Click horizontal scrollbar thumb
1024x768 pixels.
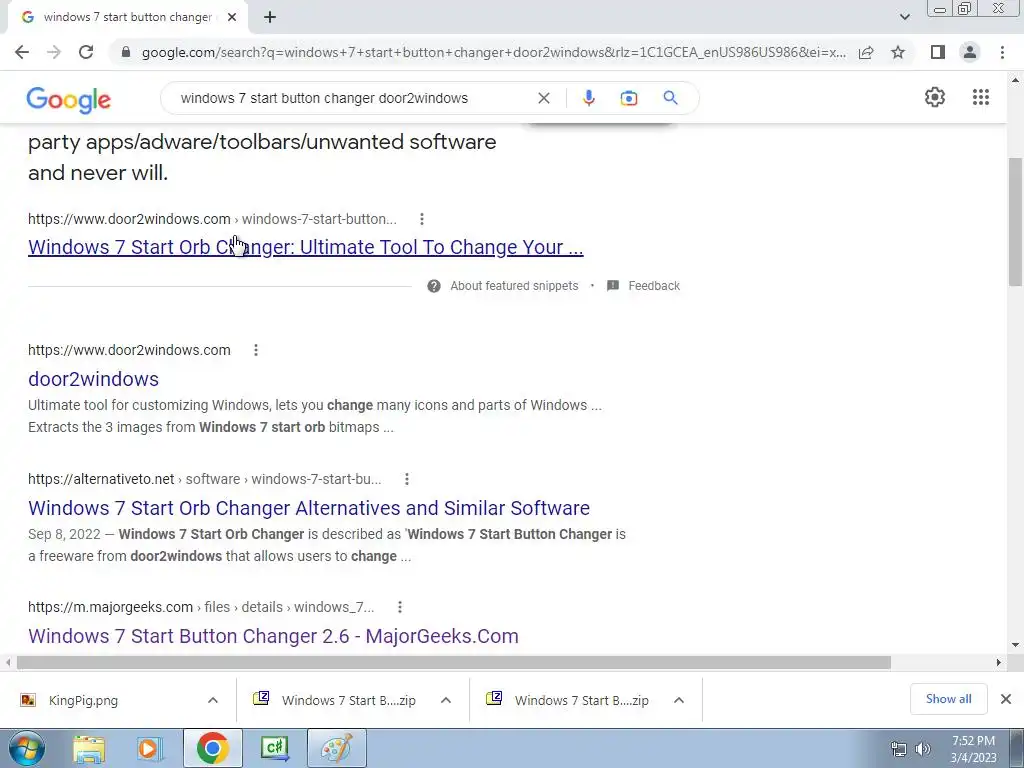click(454, 663)
